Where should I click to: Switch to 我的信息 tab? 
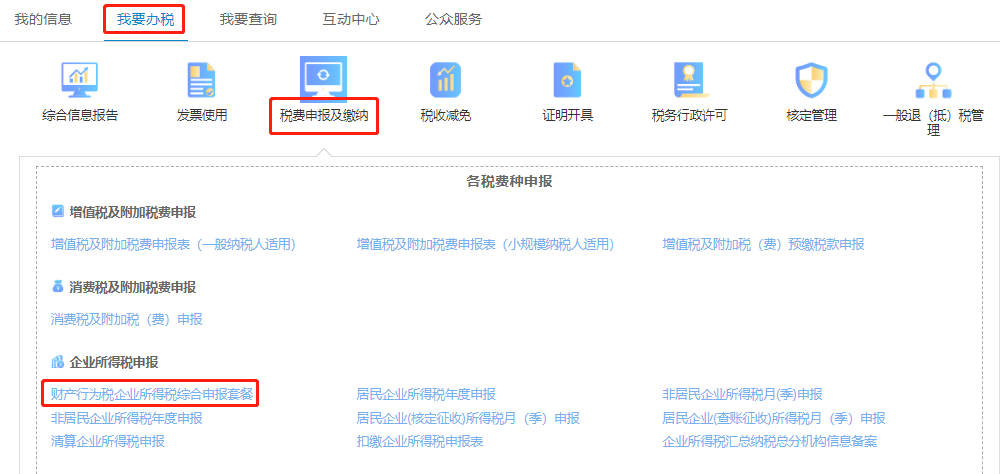[43, 19]
